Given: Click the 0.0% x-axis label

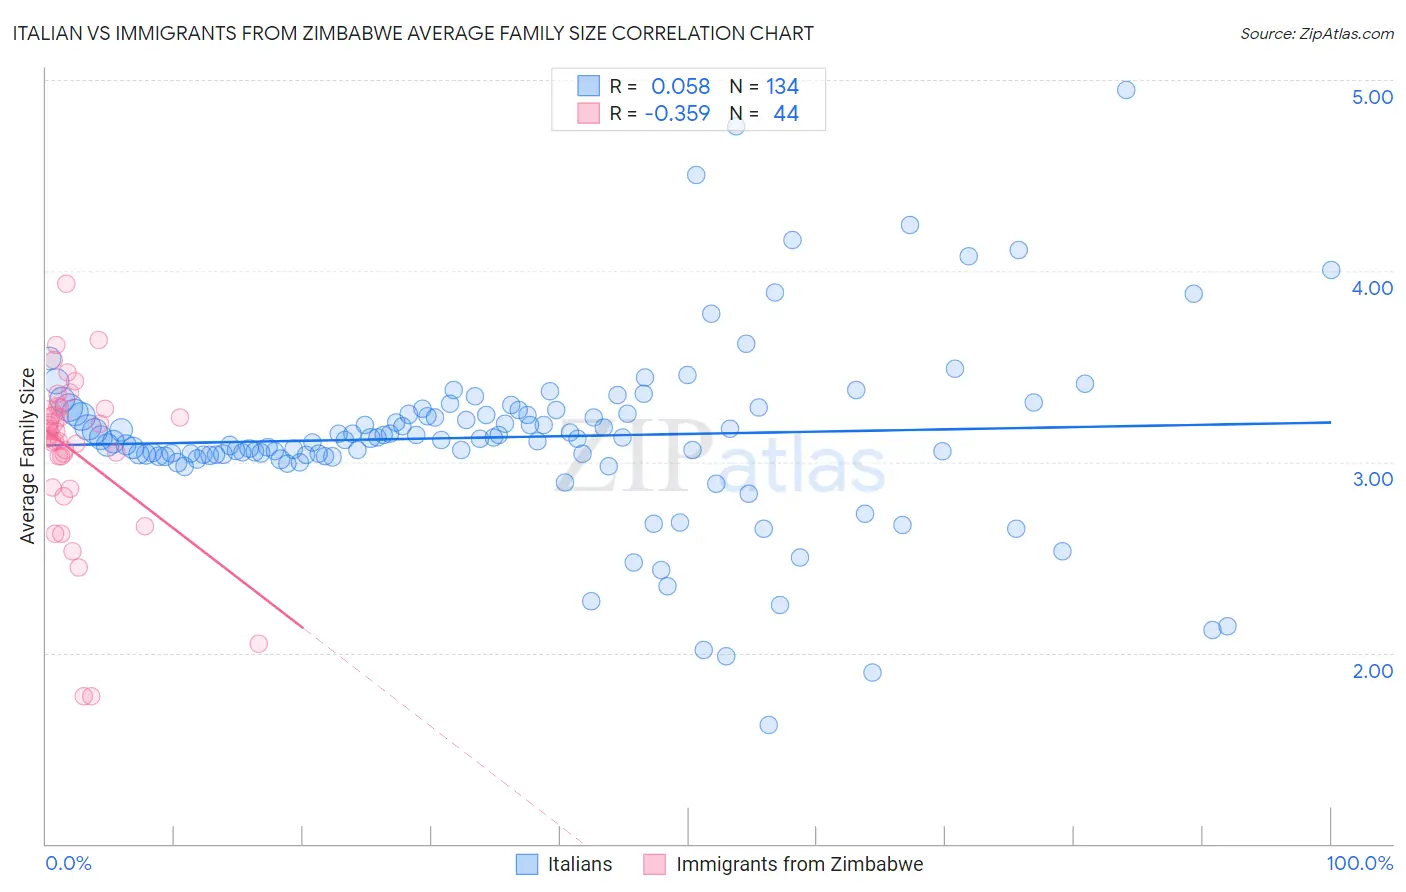Looking at the screenshot, I should coord(68,863).
